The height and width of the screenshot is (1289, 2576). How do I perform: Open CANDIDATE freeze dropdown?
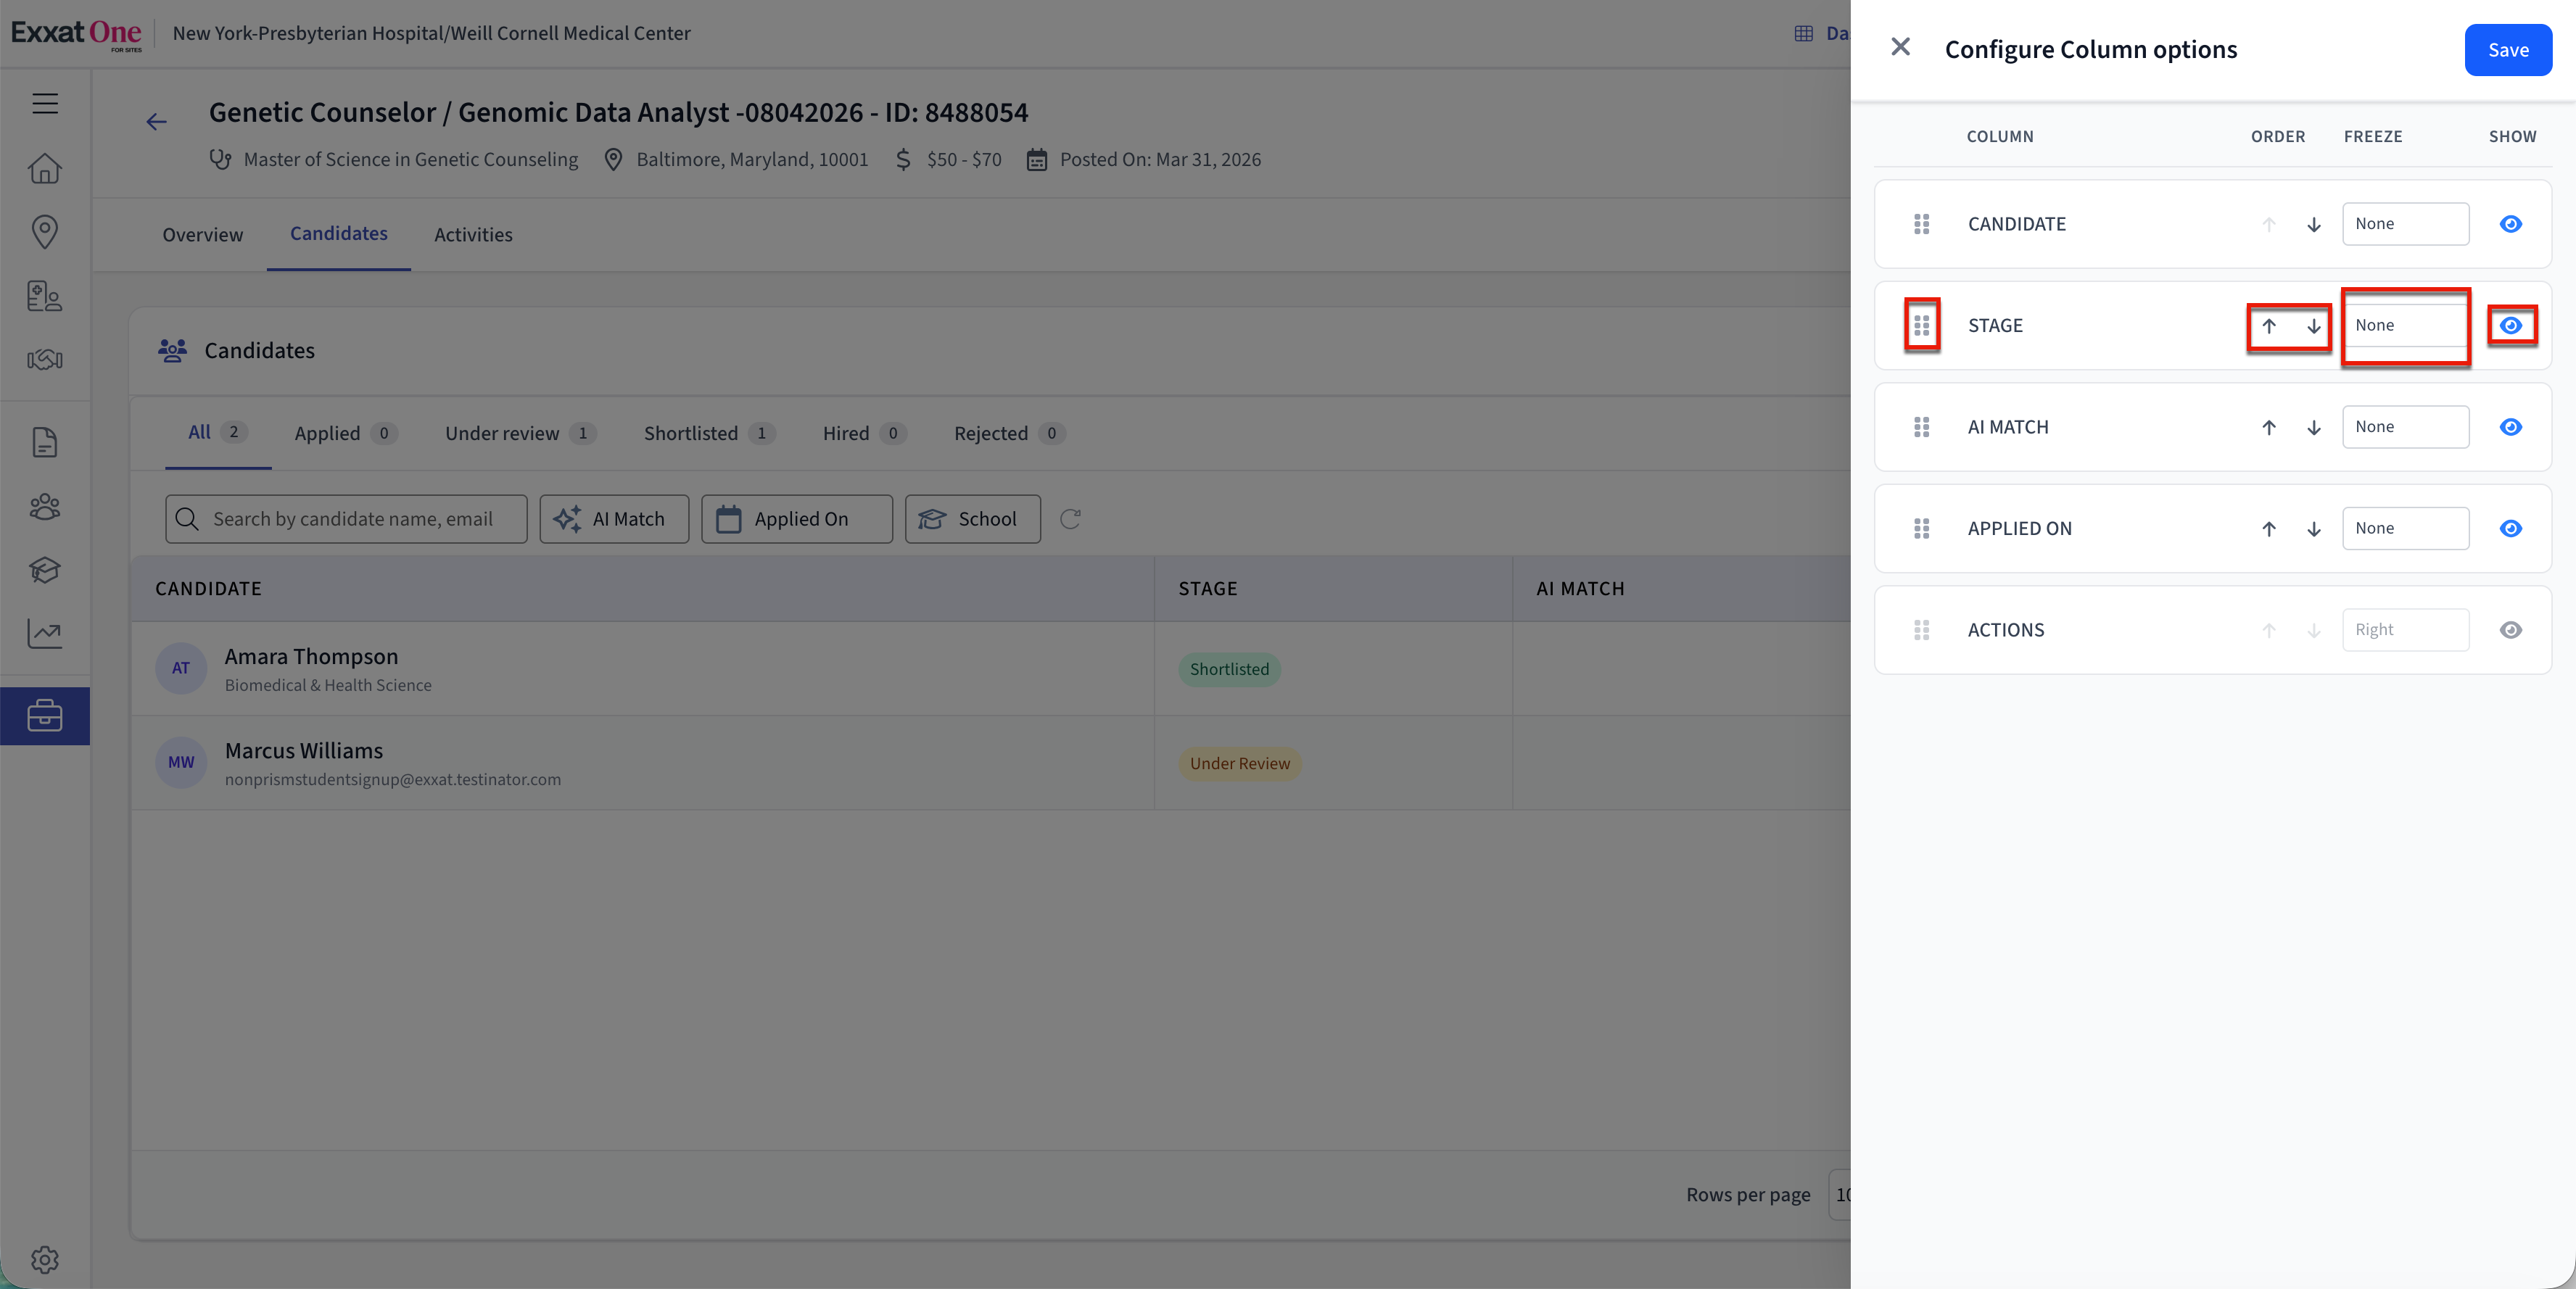(x=2404, y=224)
